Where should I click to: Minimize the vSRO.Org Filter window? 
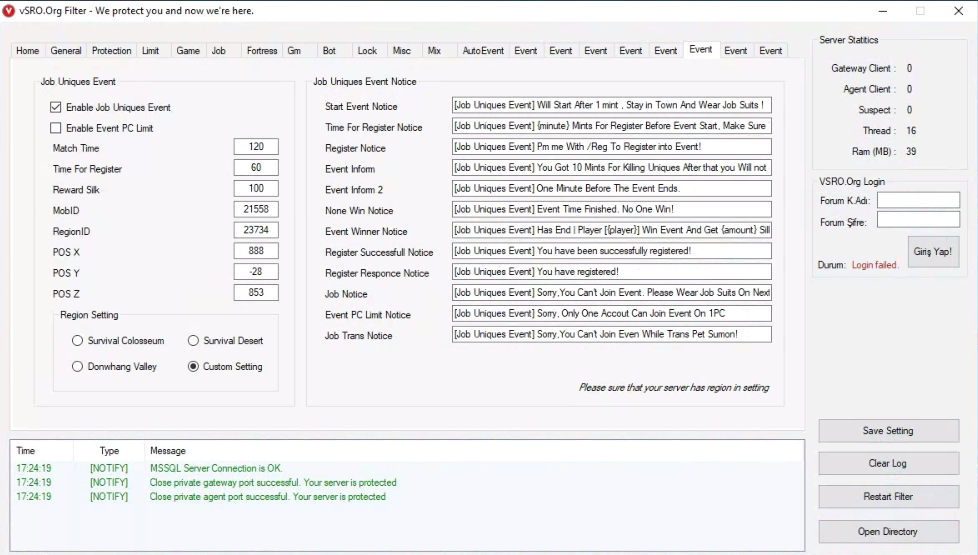pos(883,11)
